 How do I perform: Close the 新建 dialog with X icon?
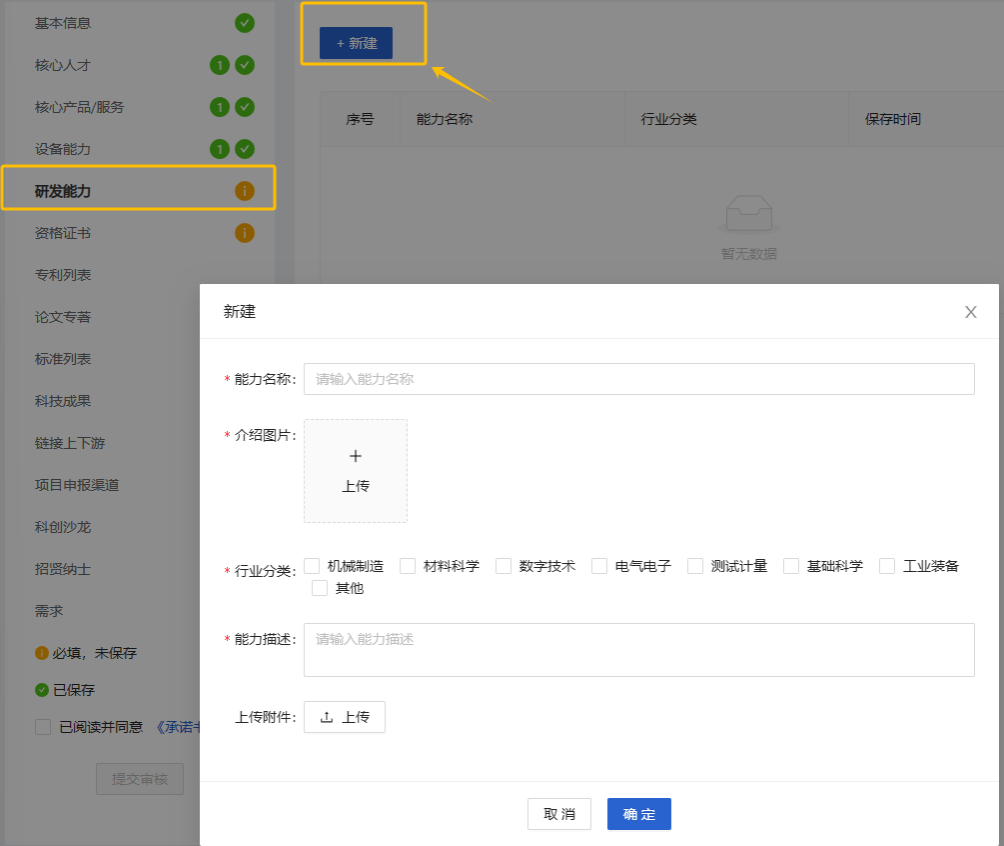[970, 312]
